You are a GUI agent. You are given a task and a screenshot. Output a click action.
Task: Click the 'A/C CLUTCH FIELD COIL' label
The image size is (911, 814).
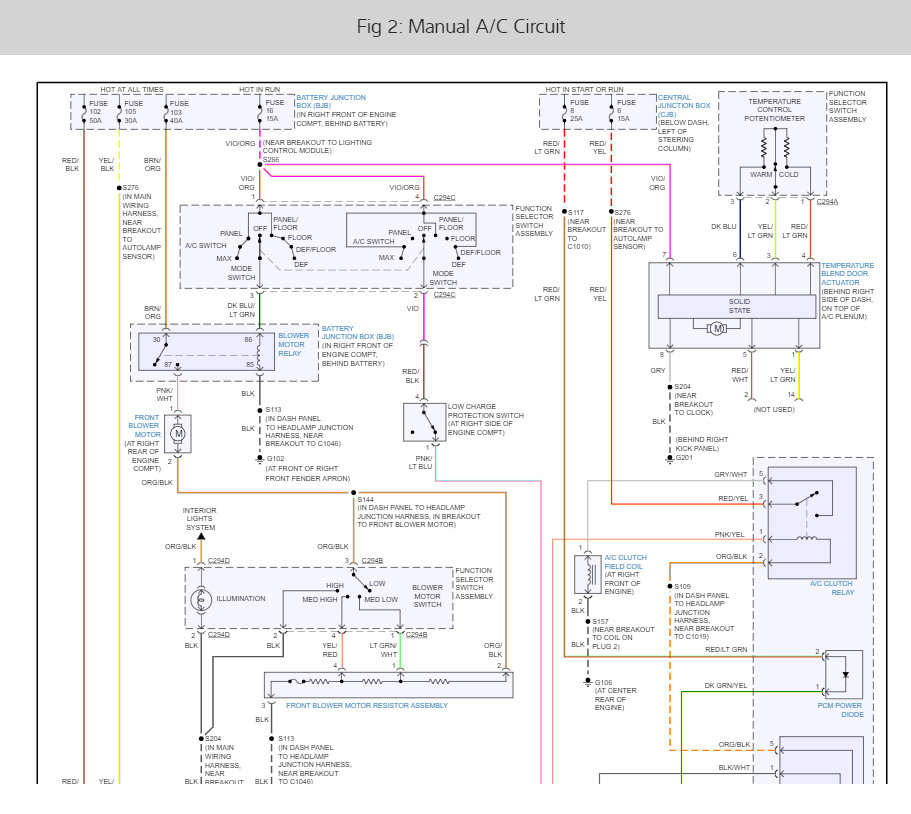pos(625,562)
